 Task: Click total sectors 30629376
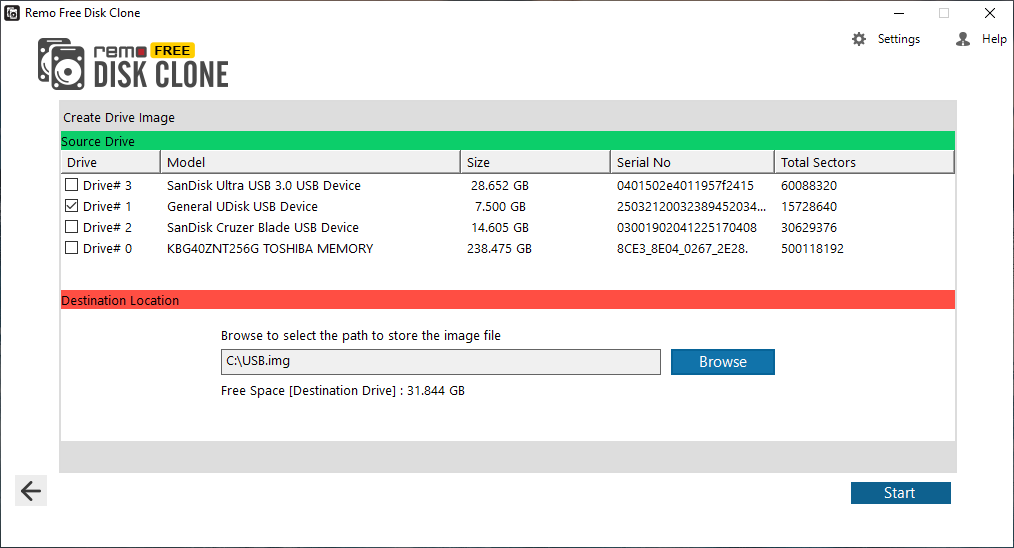click(809, 228)
